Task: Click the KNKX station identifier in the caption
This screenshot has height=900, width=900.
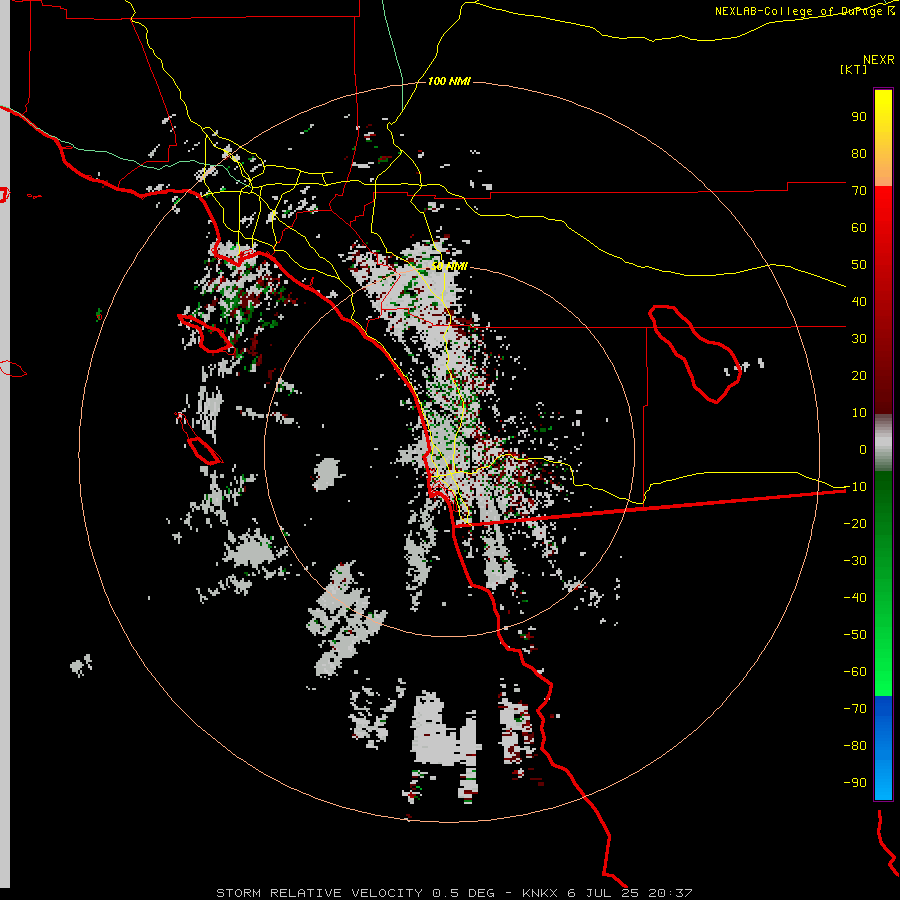Action: pyautogui.click(x=540, y=893)
